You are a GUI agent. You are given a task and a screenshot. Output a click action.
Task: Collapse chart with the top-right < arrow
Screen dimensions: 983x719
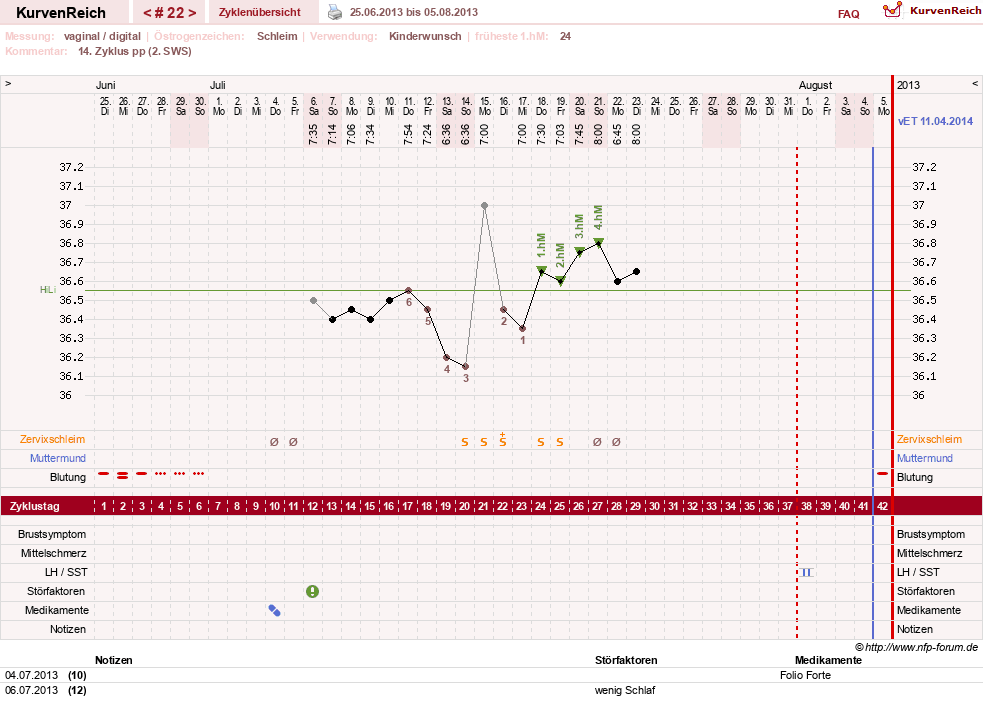tap(975, 83)
